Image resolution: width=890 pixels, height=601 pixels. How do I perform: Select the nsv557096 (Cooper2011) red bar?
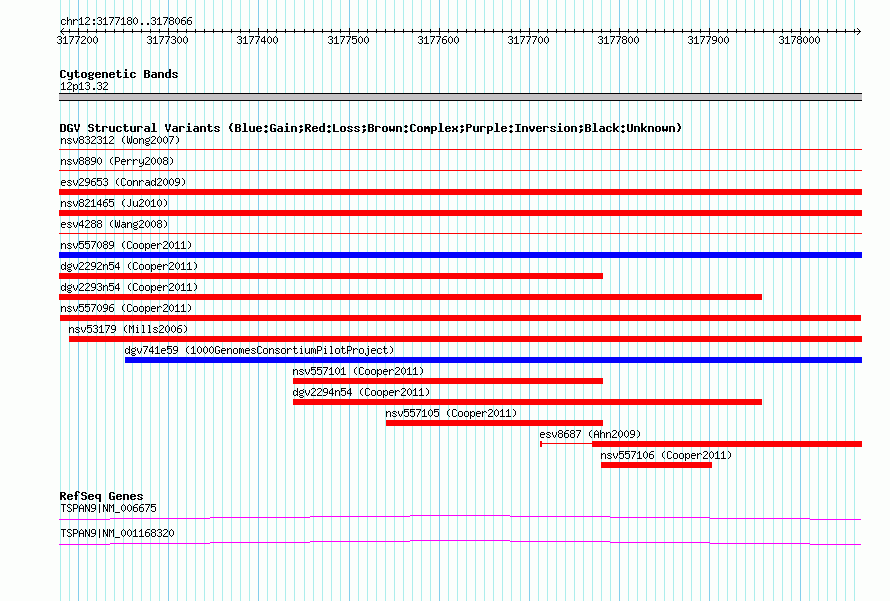460,318
